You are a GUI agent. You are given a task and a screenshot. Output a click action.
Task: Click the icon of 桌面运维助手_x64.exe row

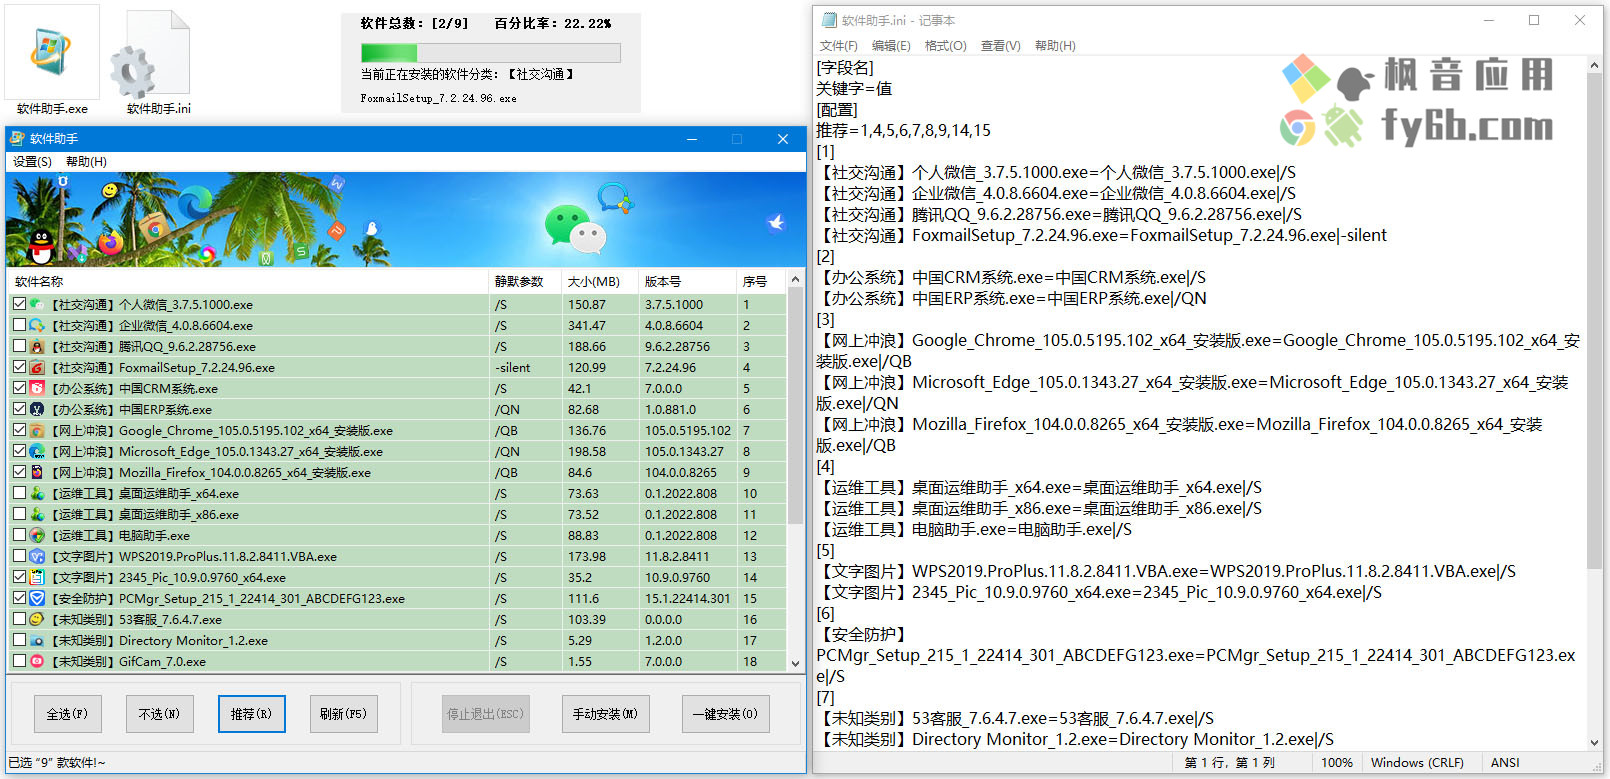[x=37, y=493]
